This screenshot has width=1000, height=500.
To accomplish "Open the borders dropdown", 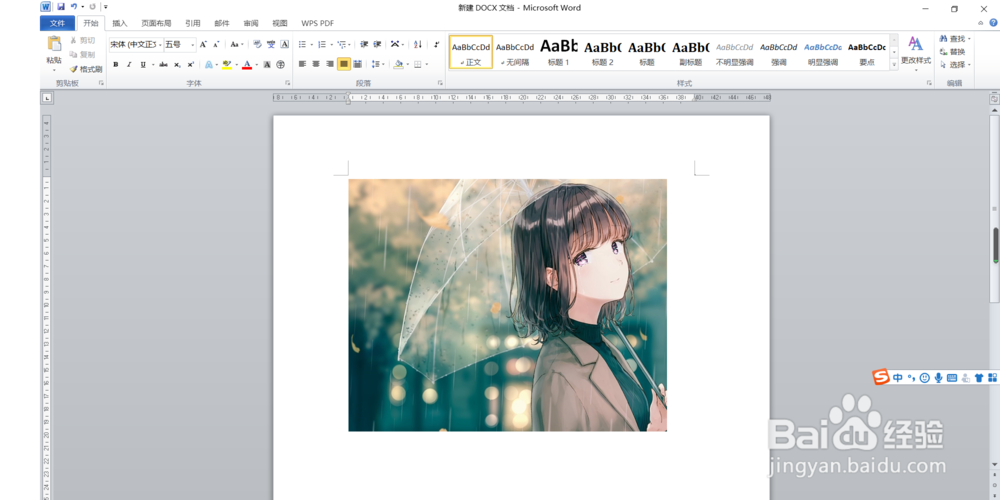I will 426,64.
